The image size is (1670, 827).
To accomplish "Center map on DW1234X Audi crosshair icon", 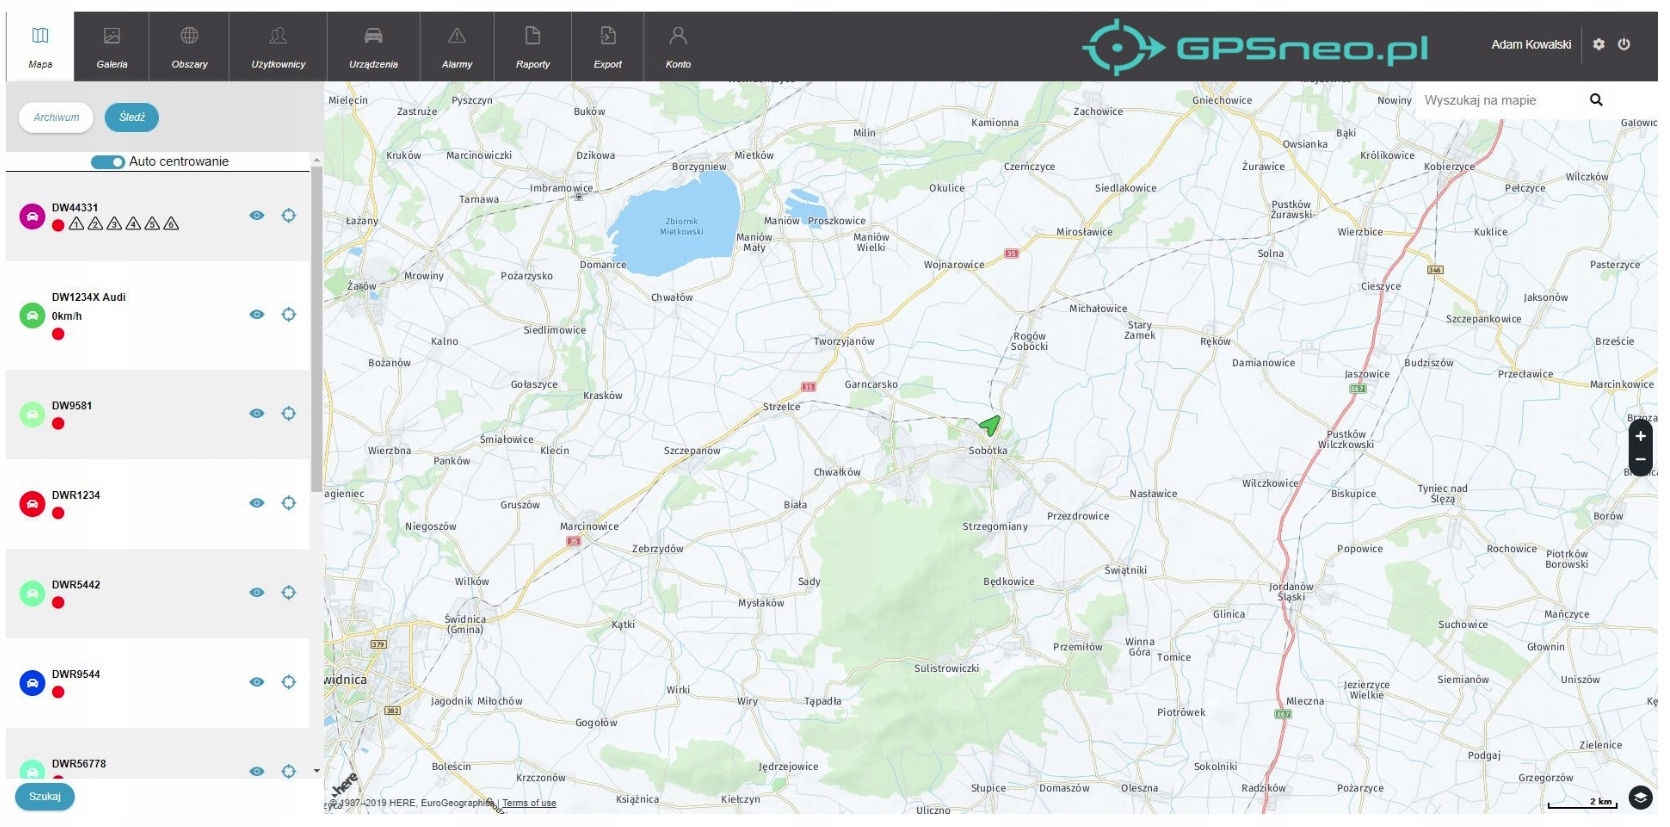I will (x=289, y=314).
